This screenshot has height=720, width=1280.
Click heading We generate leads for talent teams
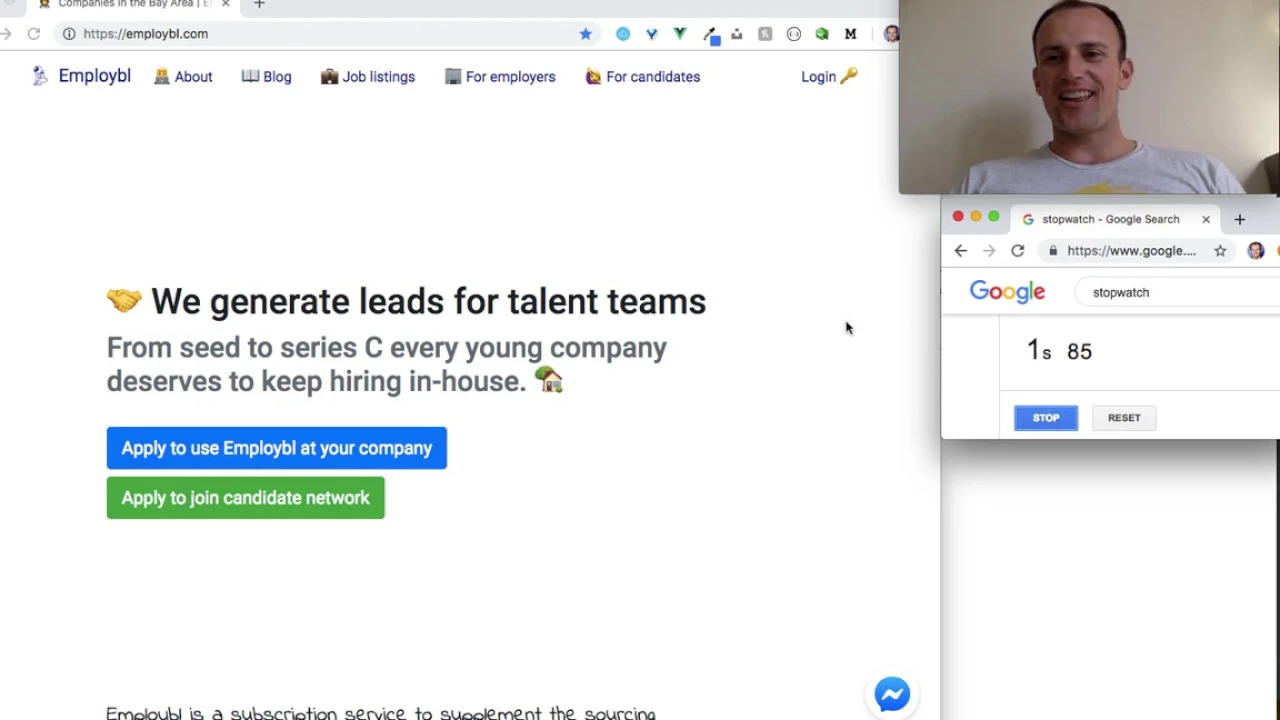point(428,301)
